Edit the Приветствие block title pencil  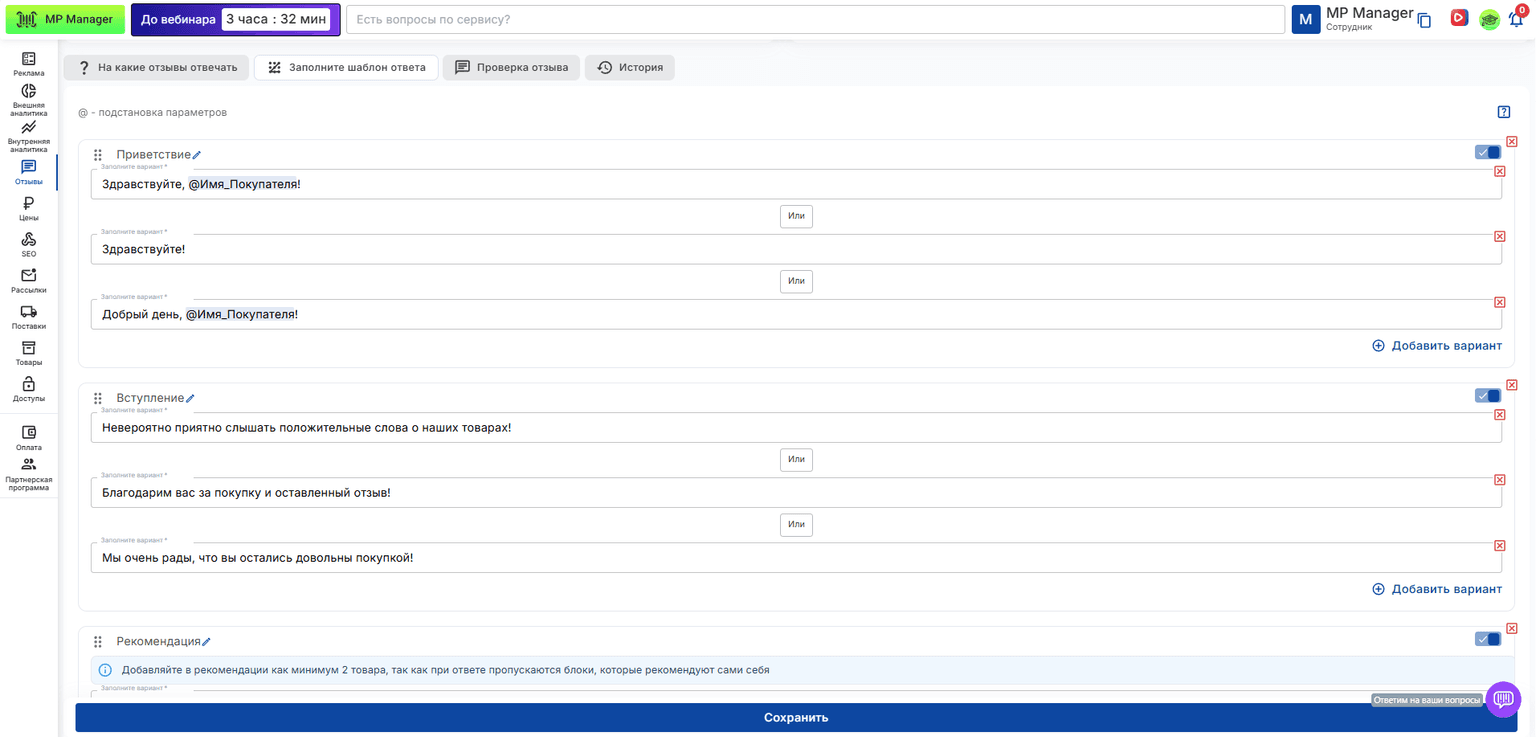[x=197, y=155]
